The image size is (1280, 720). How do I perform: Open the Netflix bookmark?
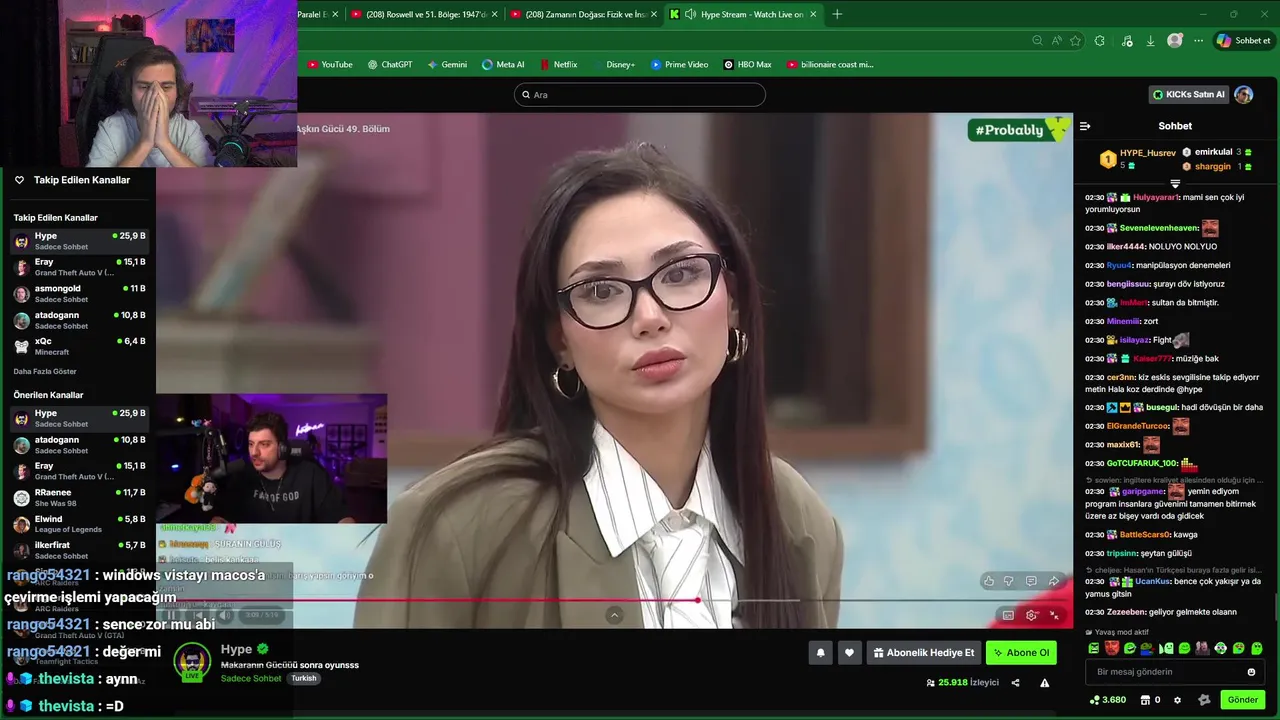(558, 64)
